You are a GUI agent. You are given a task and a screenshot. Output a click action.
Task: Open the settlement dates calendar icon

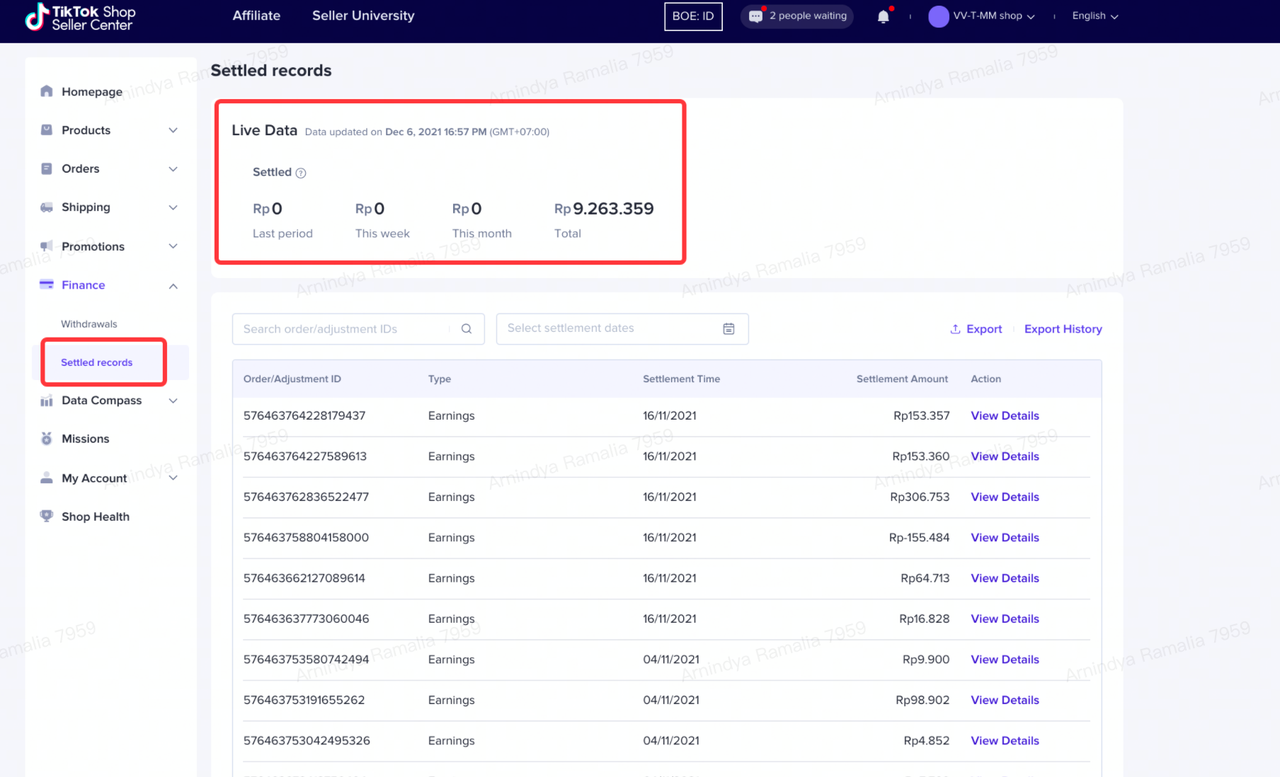[x=728, y=329]
